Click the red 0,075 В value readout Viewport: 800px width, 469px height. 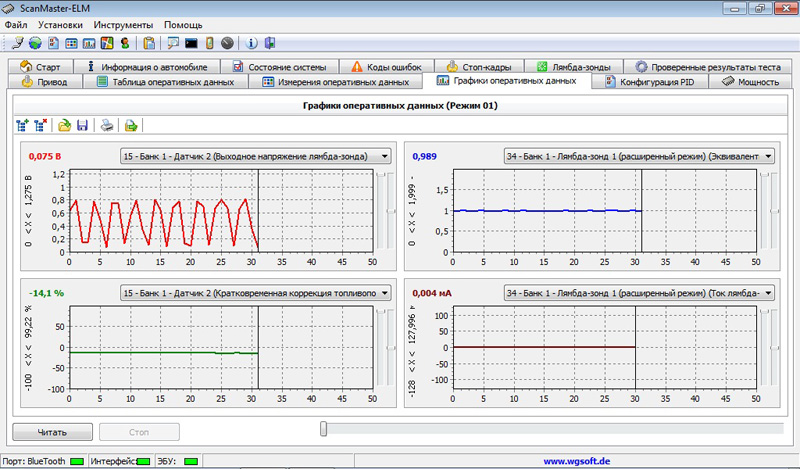[x=45, y=156]
